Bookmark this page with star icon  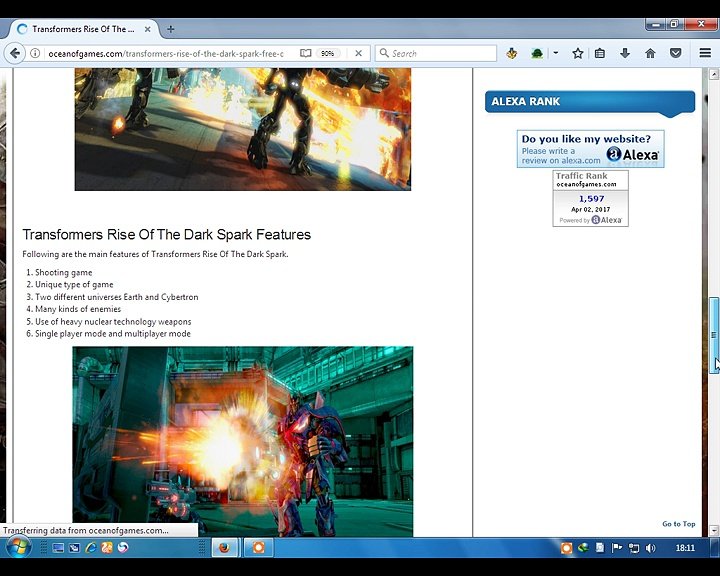coord(577,53)
